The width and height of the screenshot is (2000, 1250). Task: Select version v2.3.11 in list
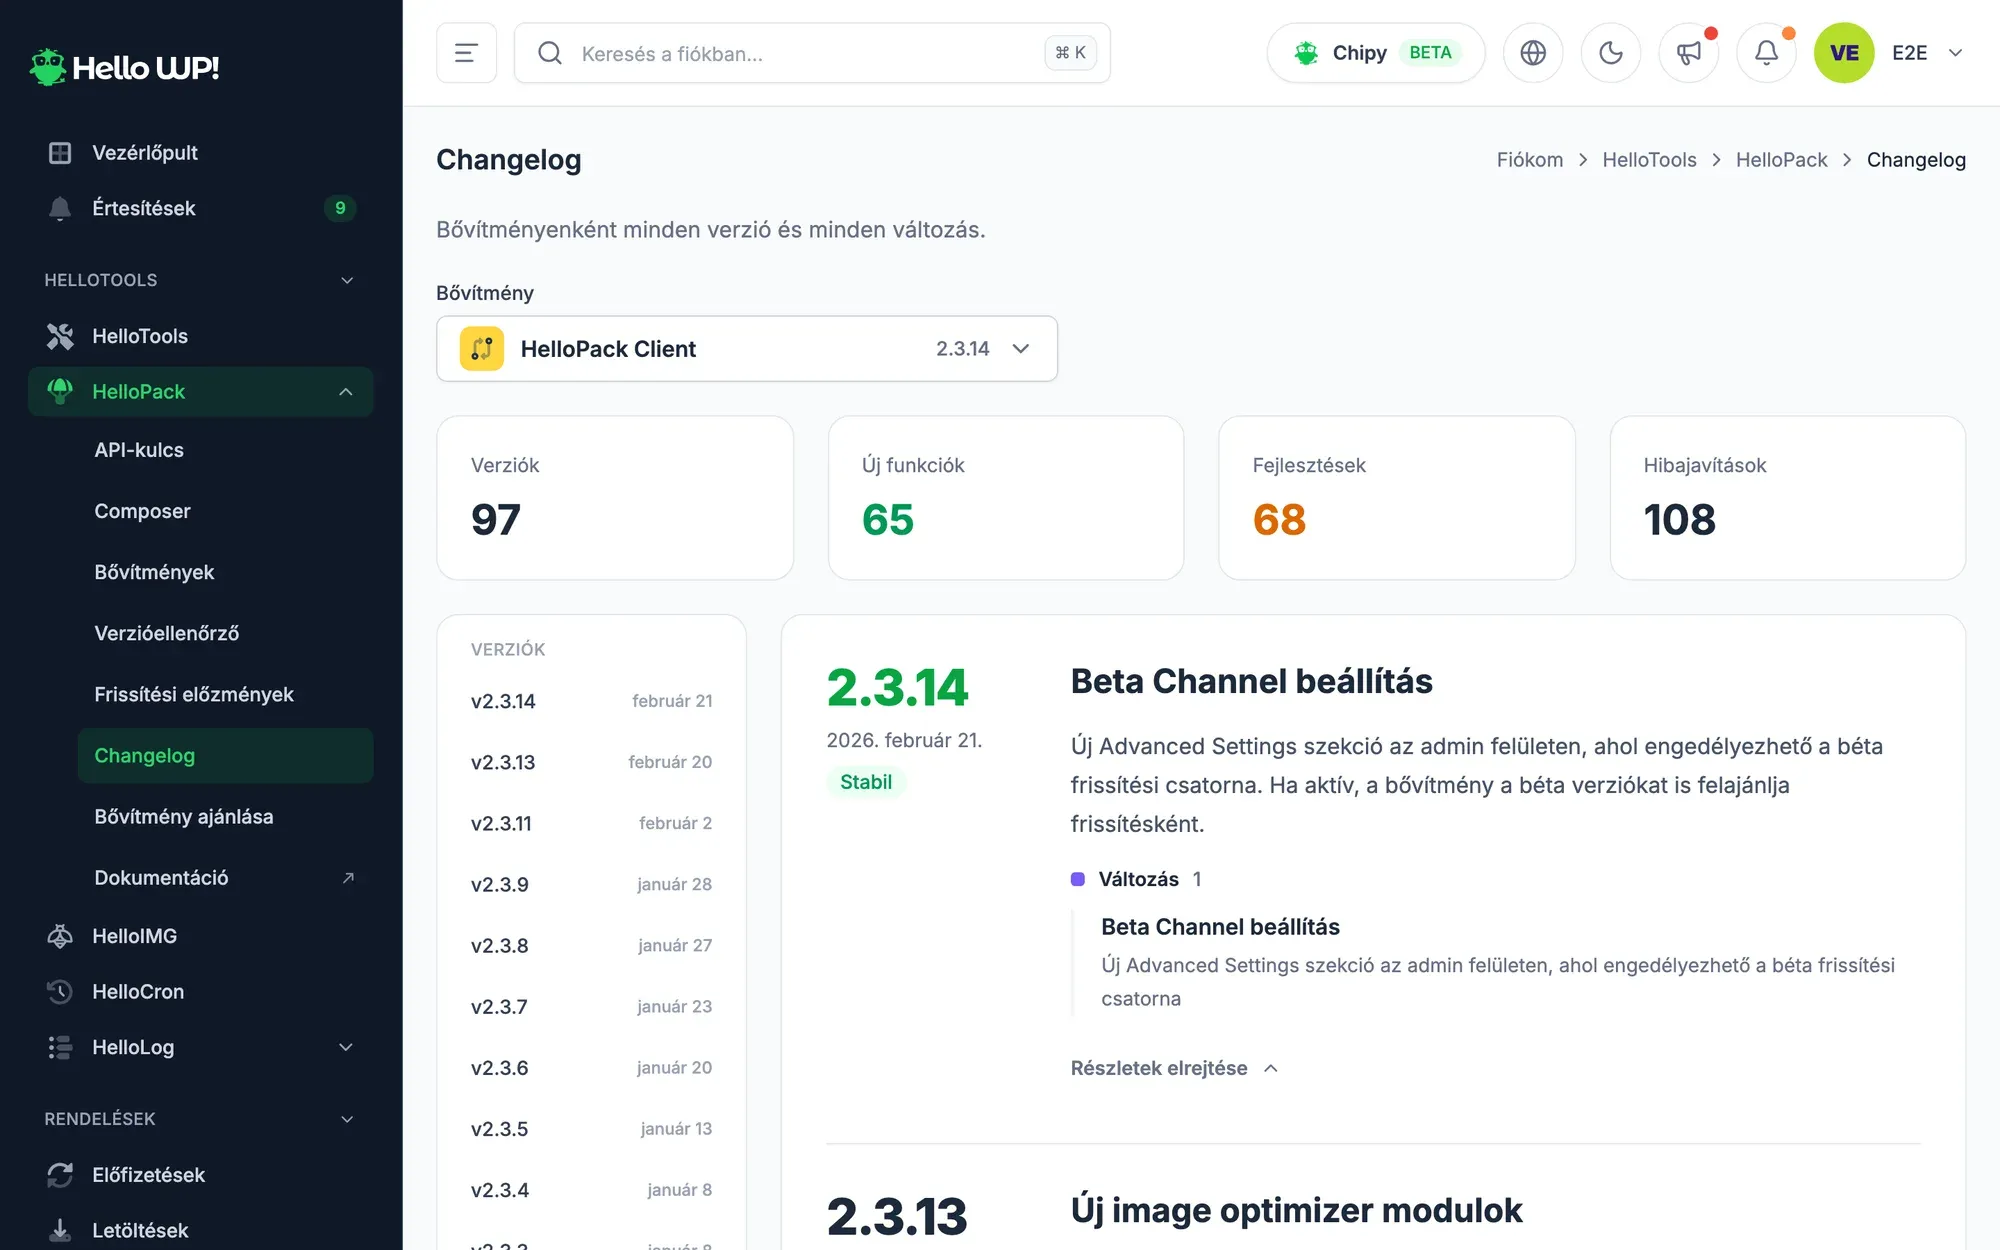[592, 823]
